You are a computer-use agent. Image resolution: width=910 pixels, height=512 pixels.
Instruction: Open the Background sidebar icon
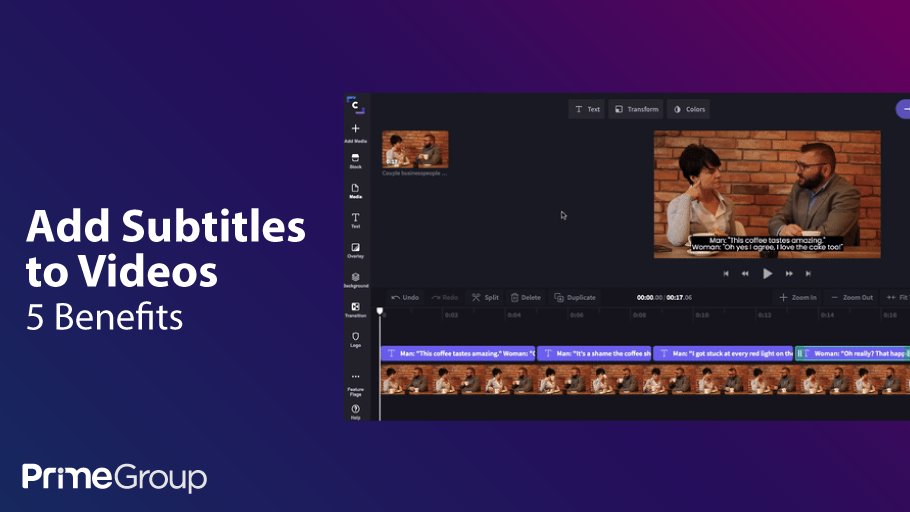coord(356,280)
